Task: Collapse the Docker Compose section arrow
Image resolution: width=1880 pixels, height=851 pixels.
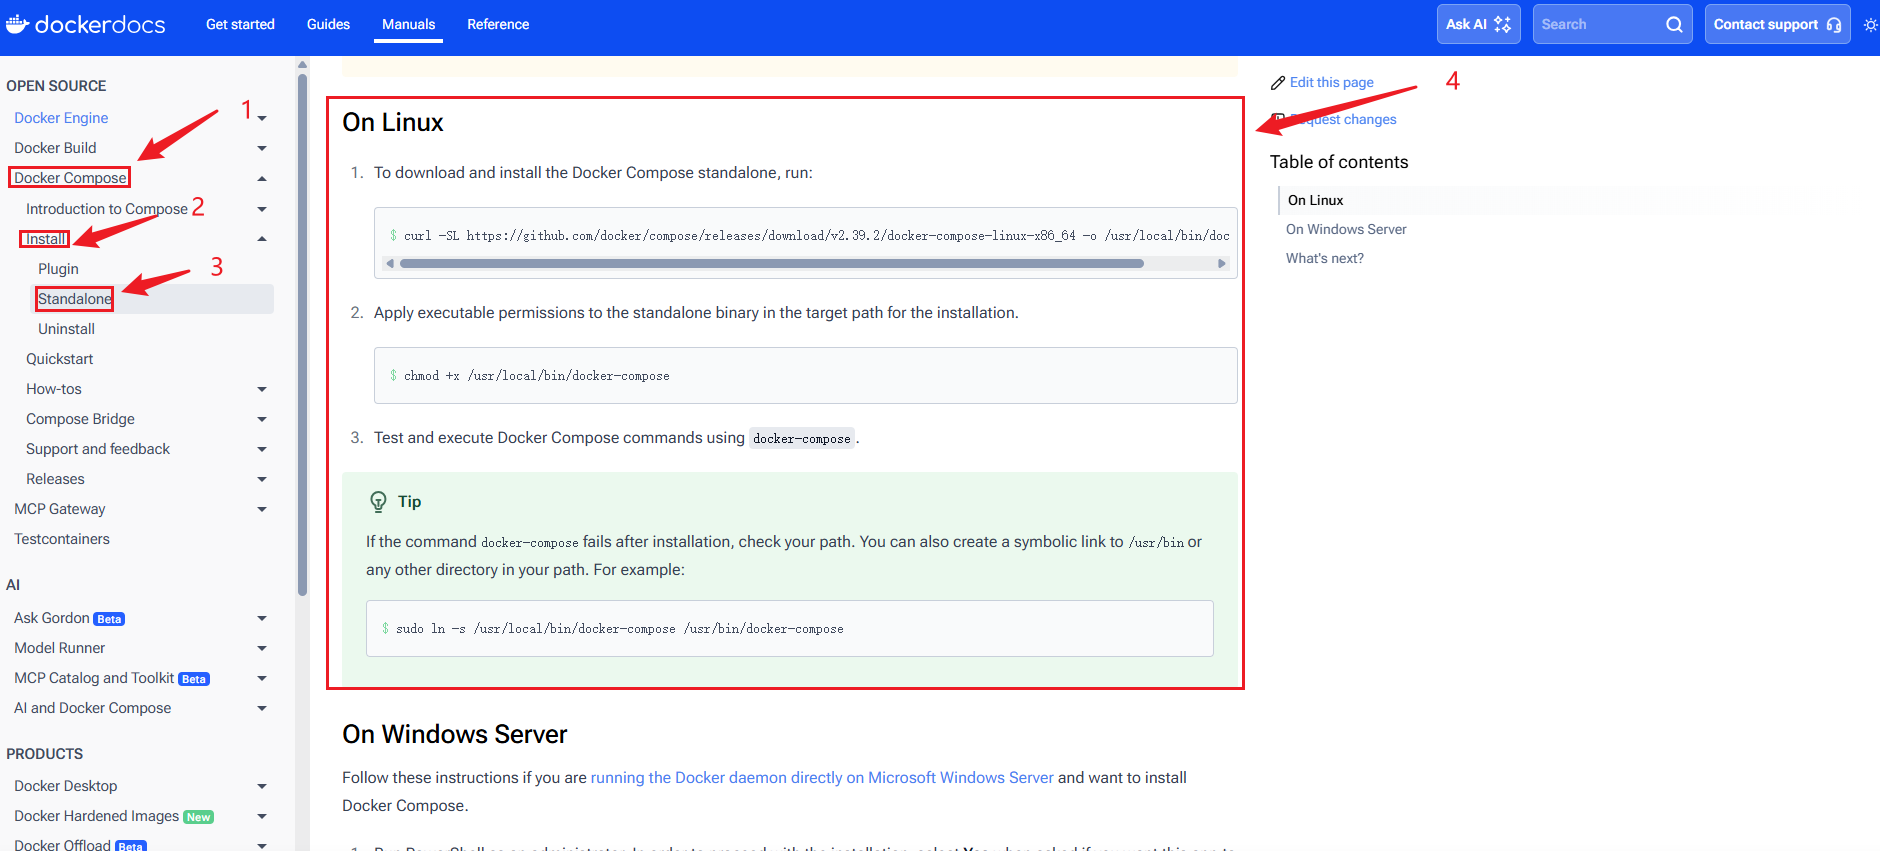Action: click(262, 178)
